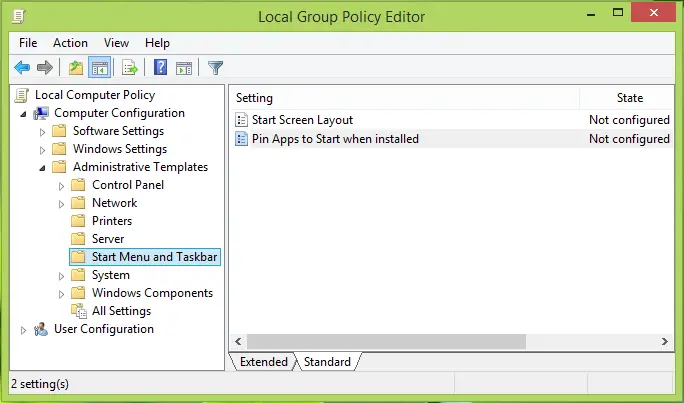Expand the Software Settings node
Image resolution: width=684 pixels, height=403 pixels.
42,132
